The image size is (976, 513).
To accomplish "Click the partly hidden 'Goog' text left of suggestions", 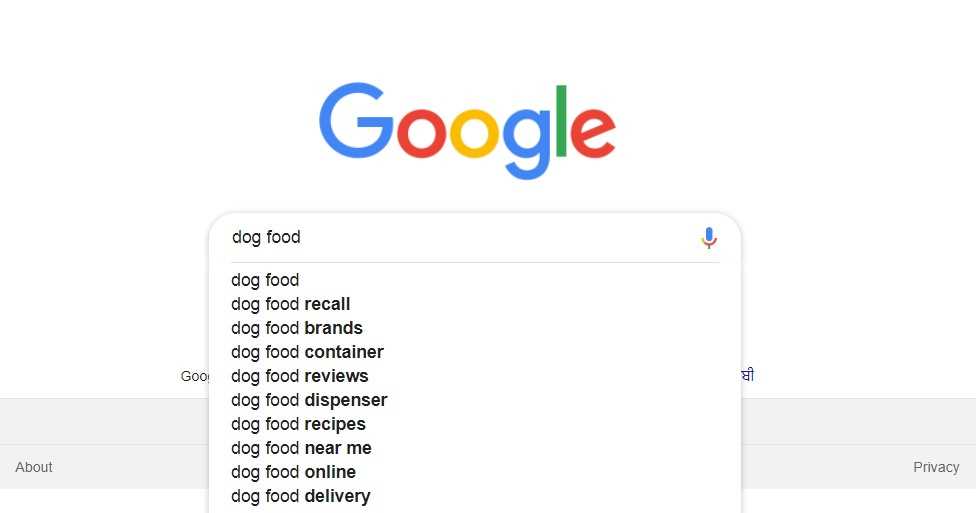I will [x=195, y=376].
